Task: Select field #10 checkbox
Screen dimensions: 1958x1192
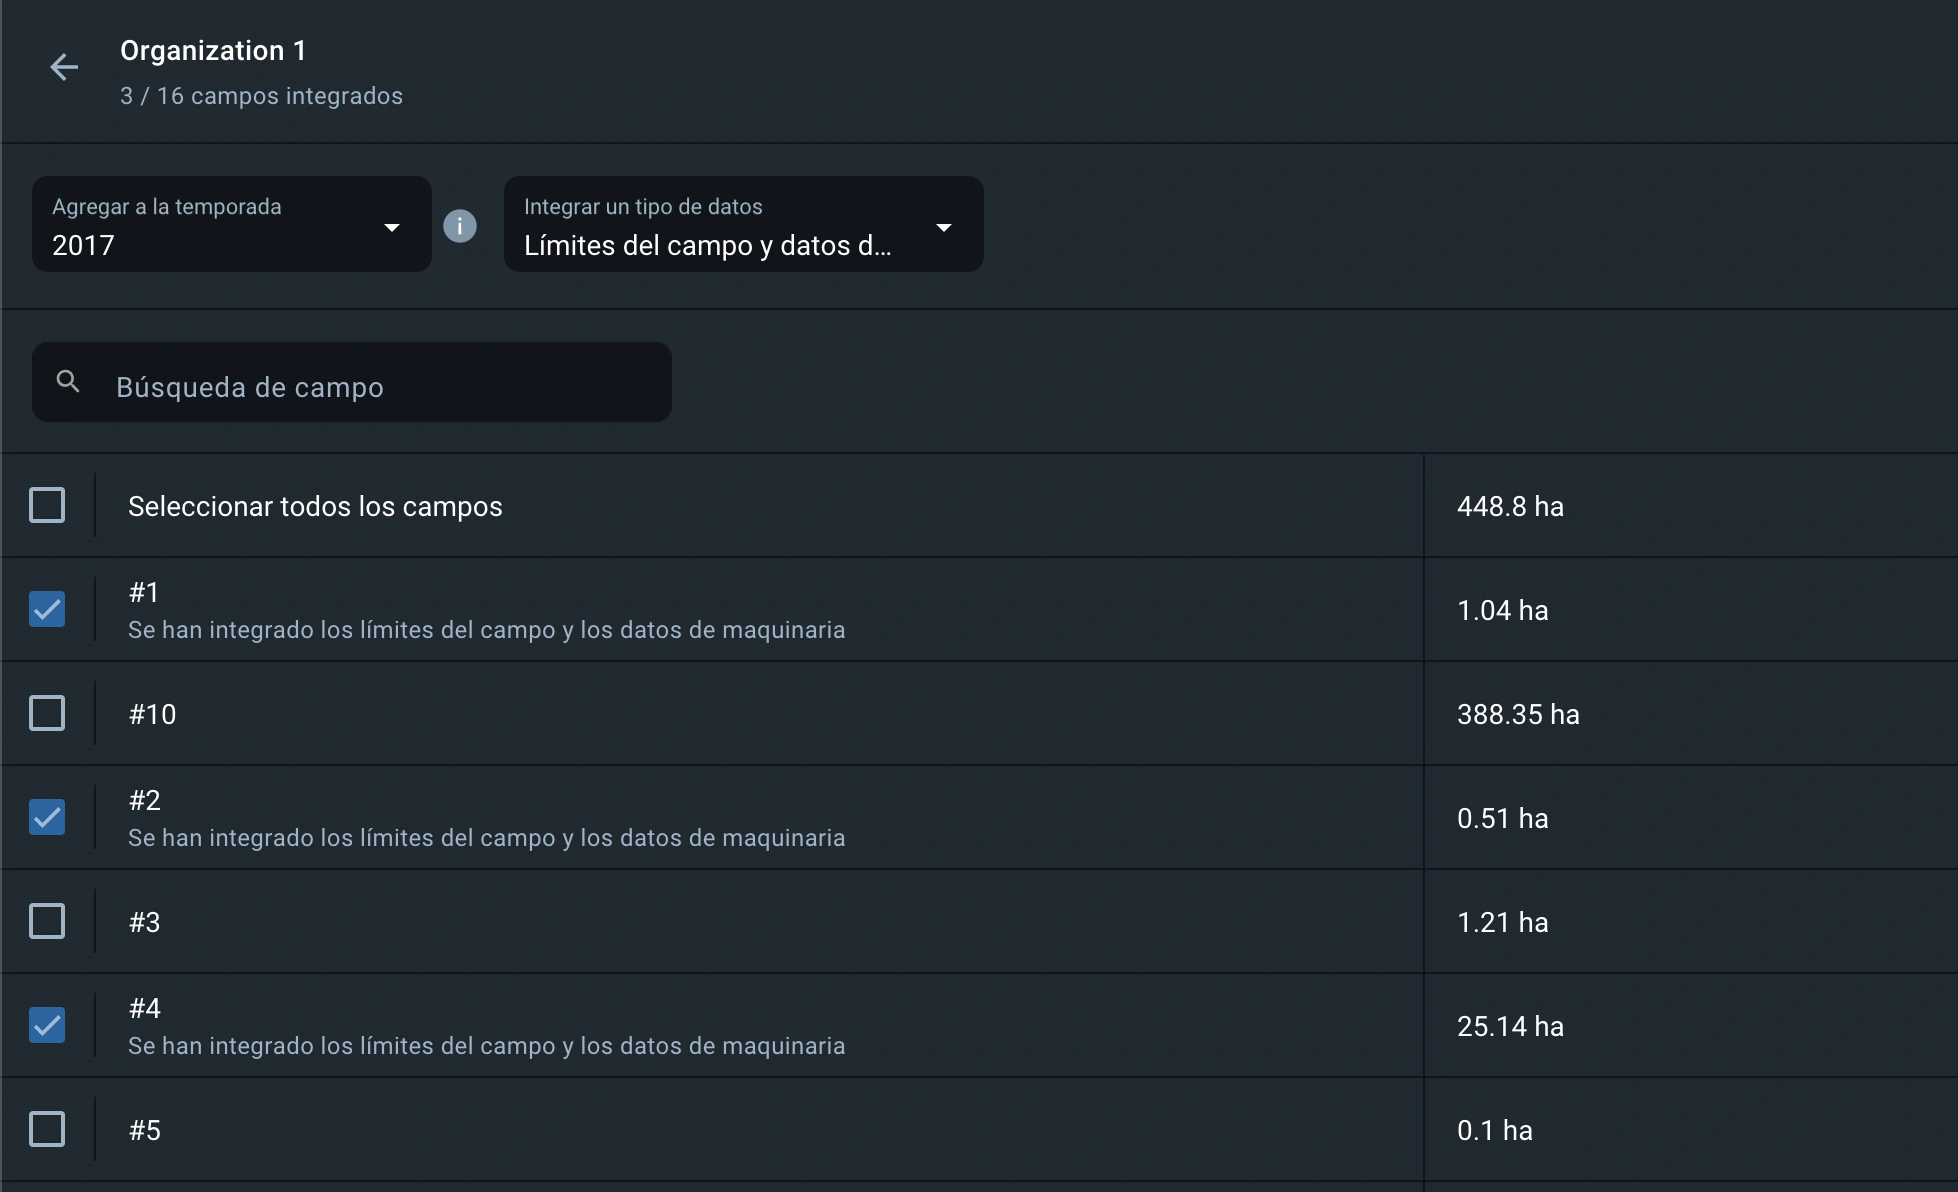Action: click(x=47, y=713)
